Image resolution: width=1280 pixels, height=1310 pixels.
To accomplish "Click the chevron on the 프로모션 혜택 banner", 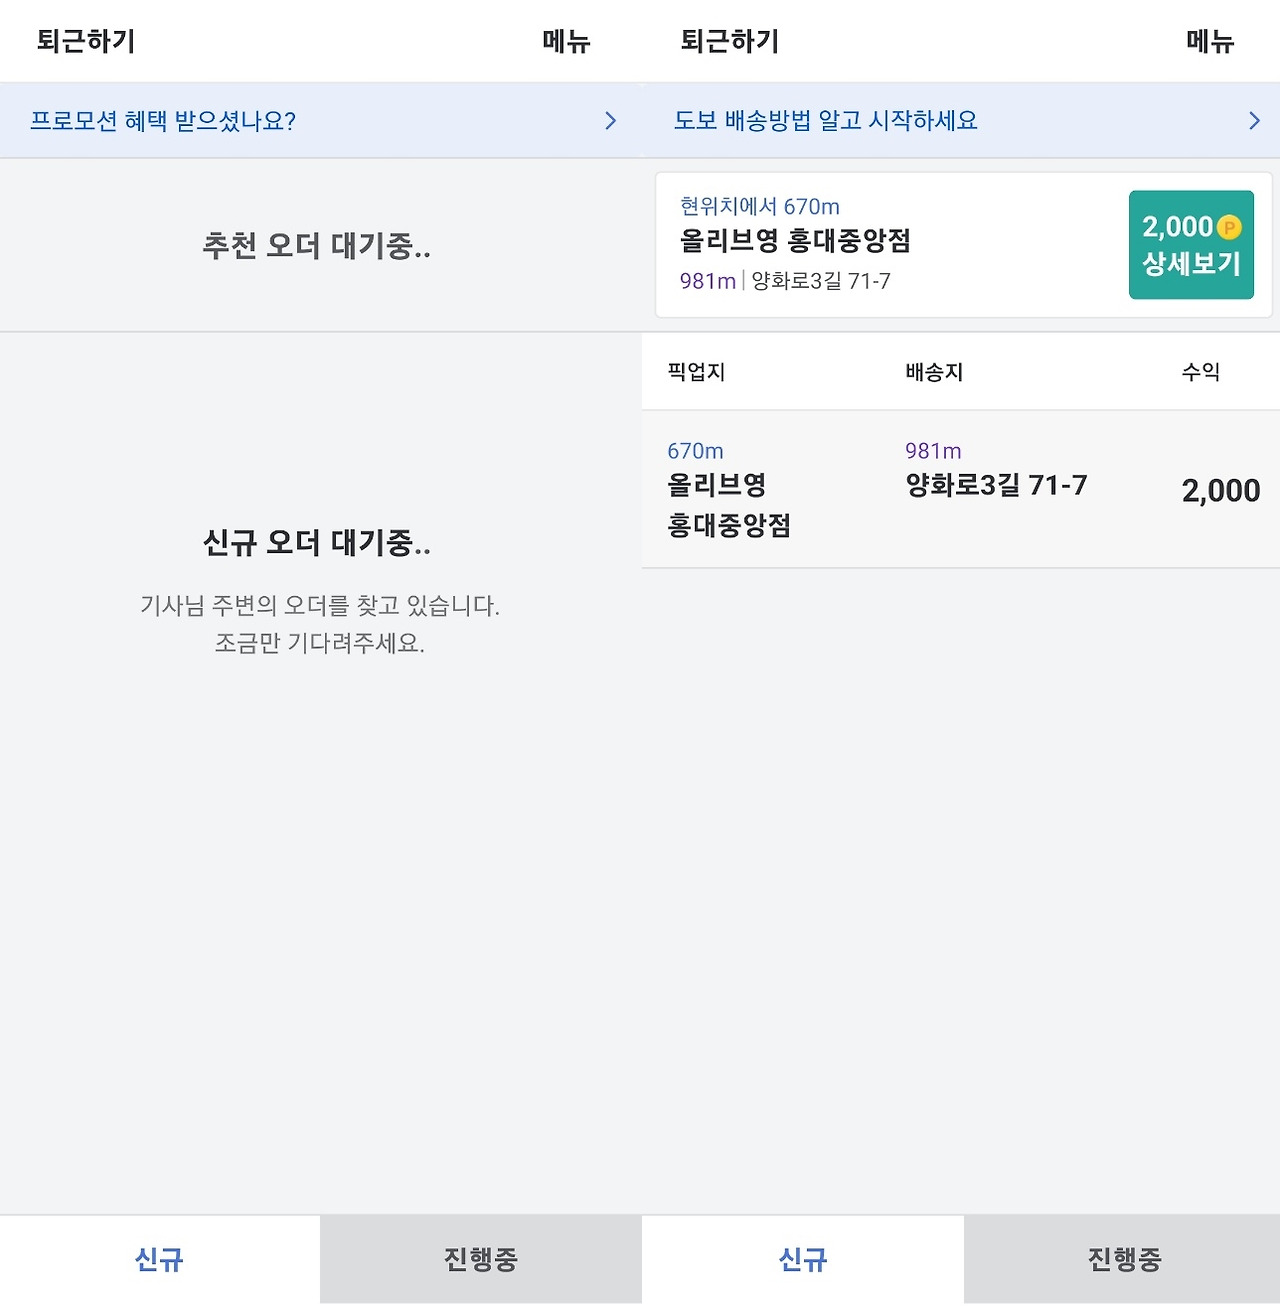I will (611, 121).
